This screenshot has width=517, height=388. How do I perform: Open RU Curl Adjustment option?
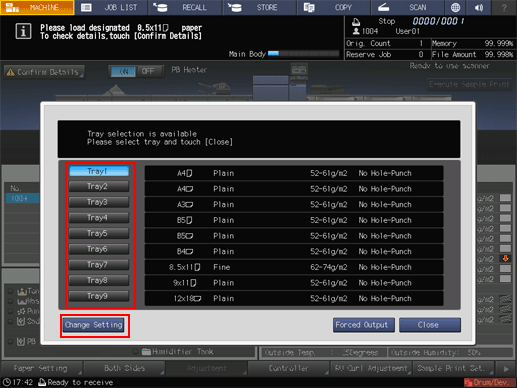pyautogui.click(x=371, y=368)
